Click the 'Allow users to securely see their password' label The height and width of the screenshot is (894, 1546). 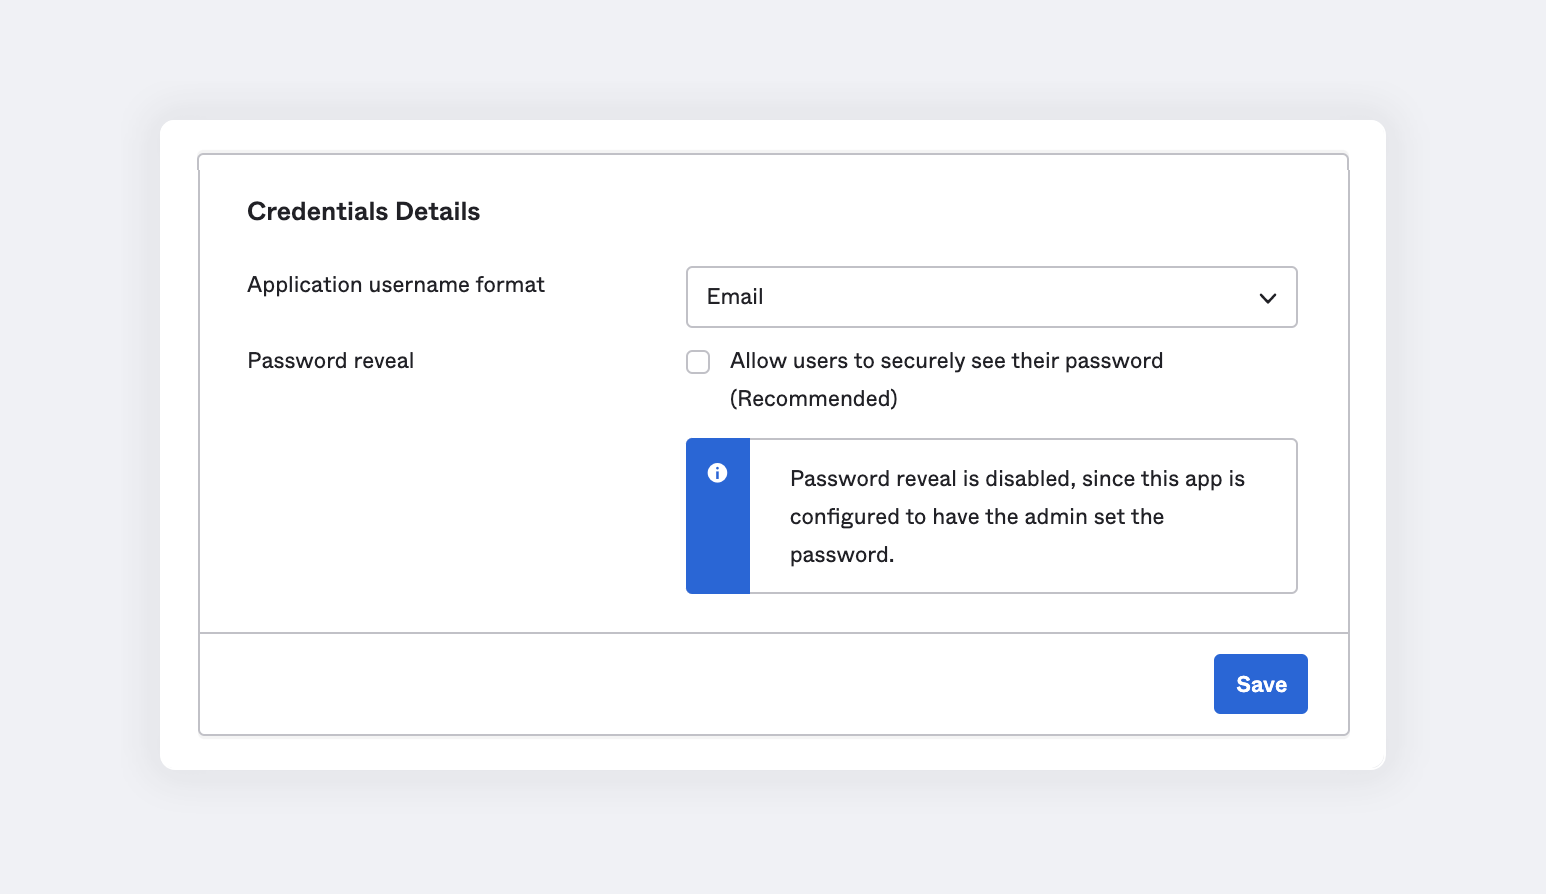click(946, 360)
